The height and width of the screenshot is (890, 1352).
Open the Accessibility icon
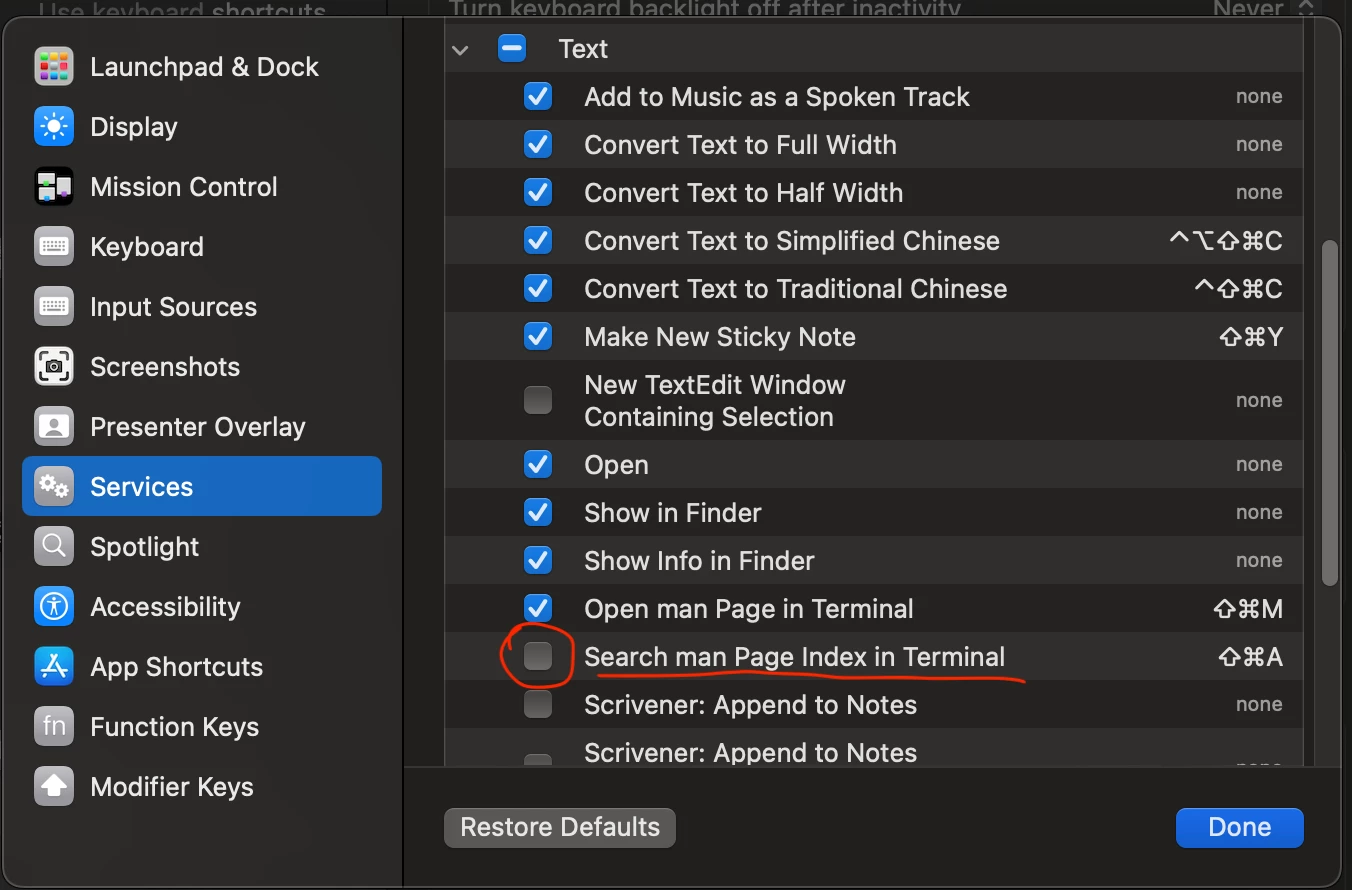tap(54, 607)
